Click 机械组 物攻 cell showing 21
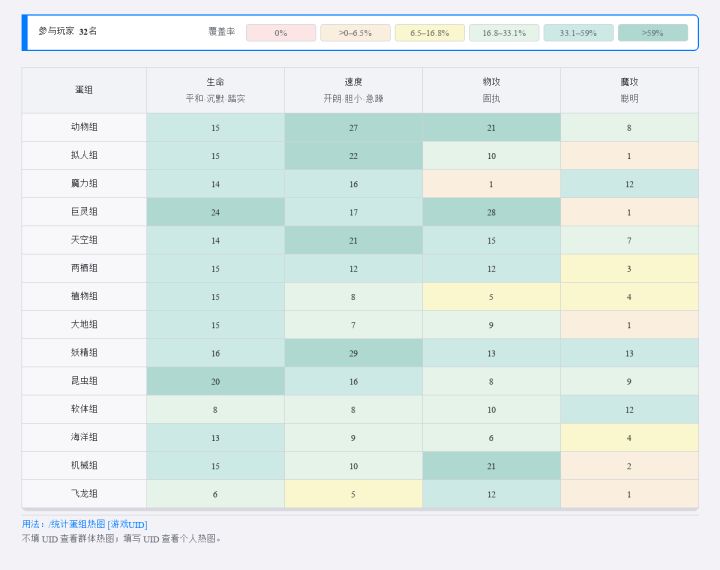720x570 pixels. [491, 466]
